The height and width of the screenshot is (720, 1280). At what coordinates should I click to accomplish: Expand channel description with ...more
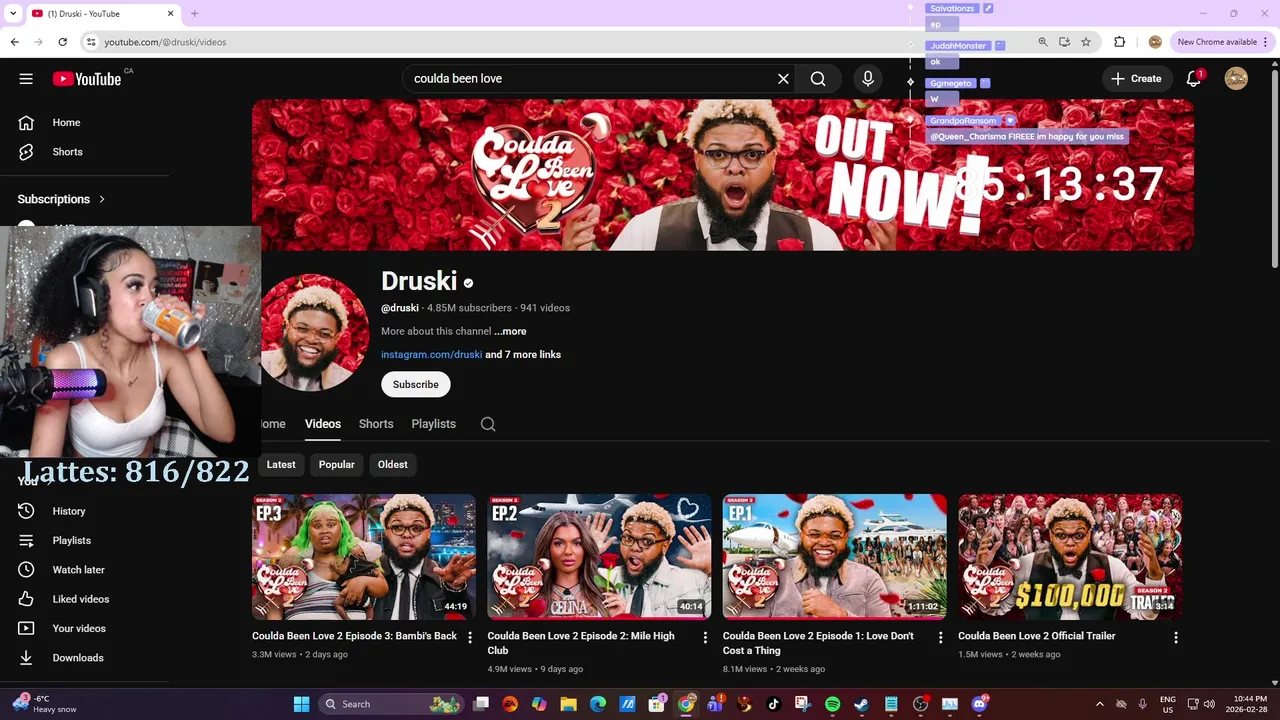point(510,331)
